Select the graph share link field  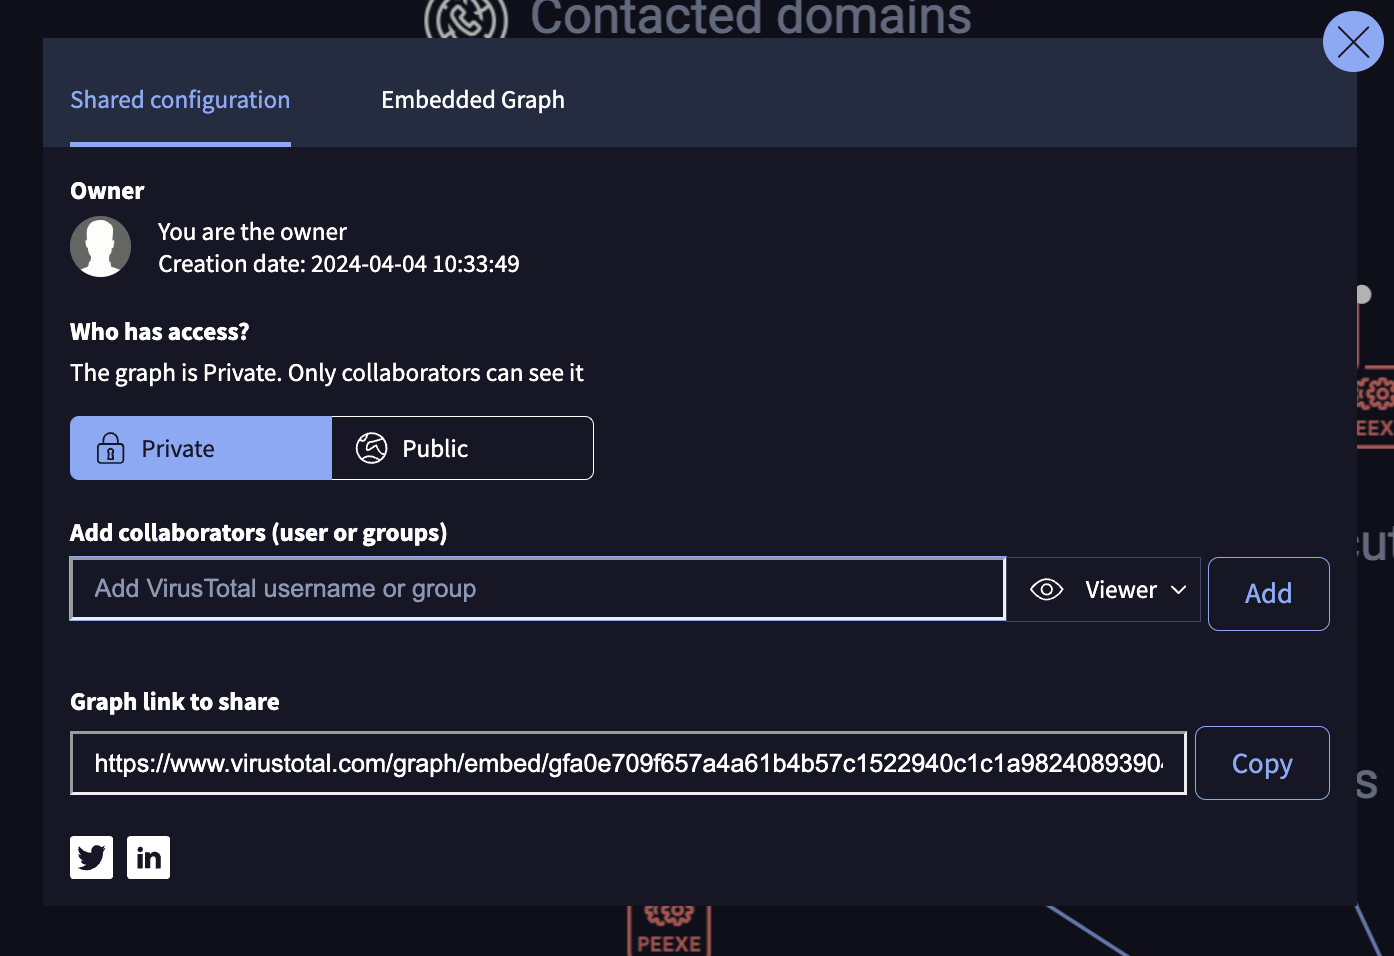coord(628,763)
